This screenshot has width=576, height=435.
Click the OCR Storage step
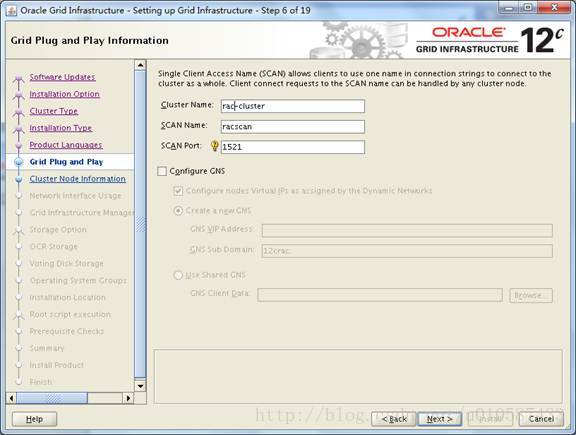(54, 247)
